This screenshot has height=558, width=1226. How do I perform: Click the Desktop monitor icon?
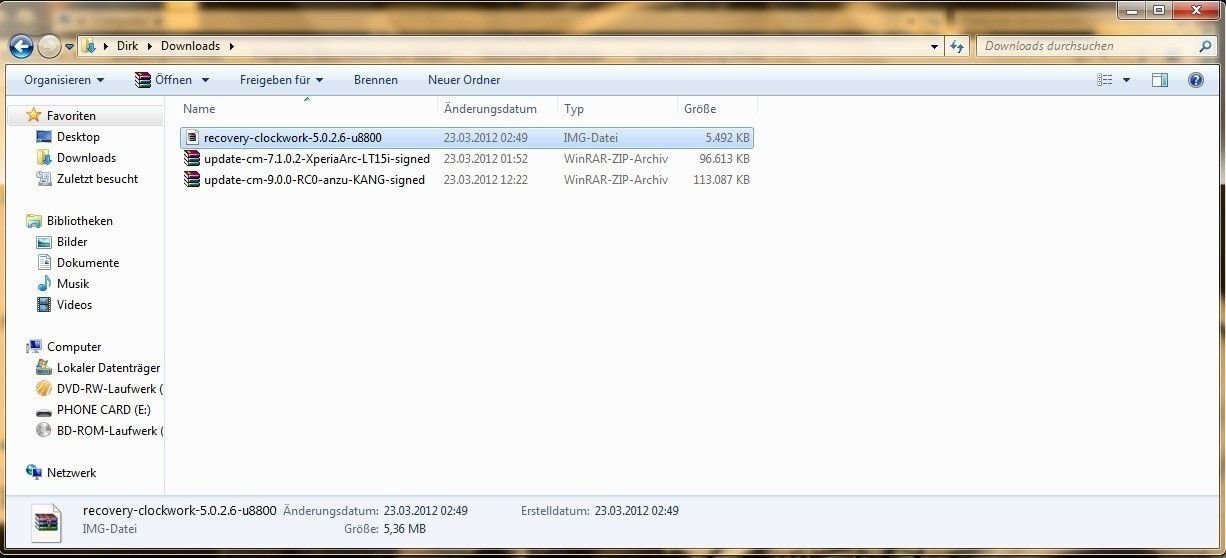[x=44, y=137]
